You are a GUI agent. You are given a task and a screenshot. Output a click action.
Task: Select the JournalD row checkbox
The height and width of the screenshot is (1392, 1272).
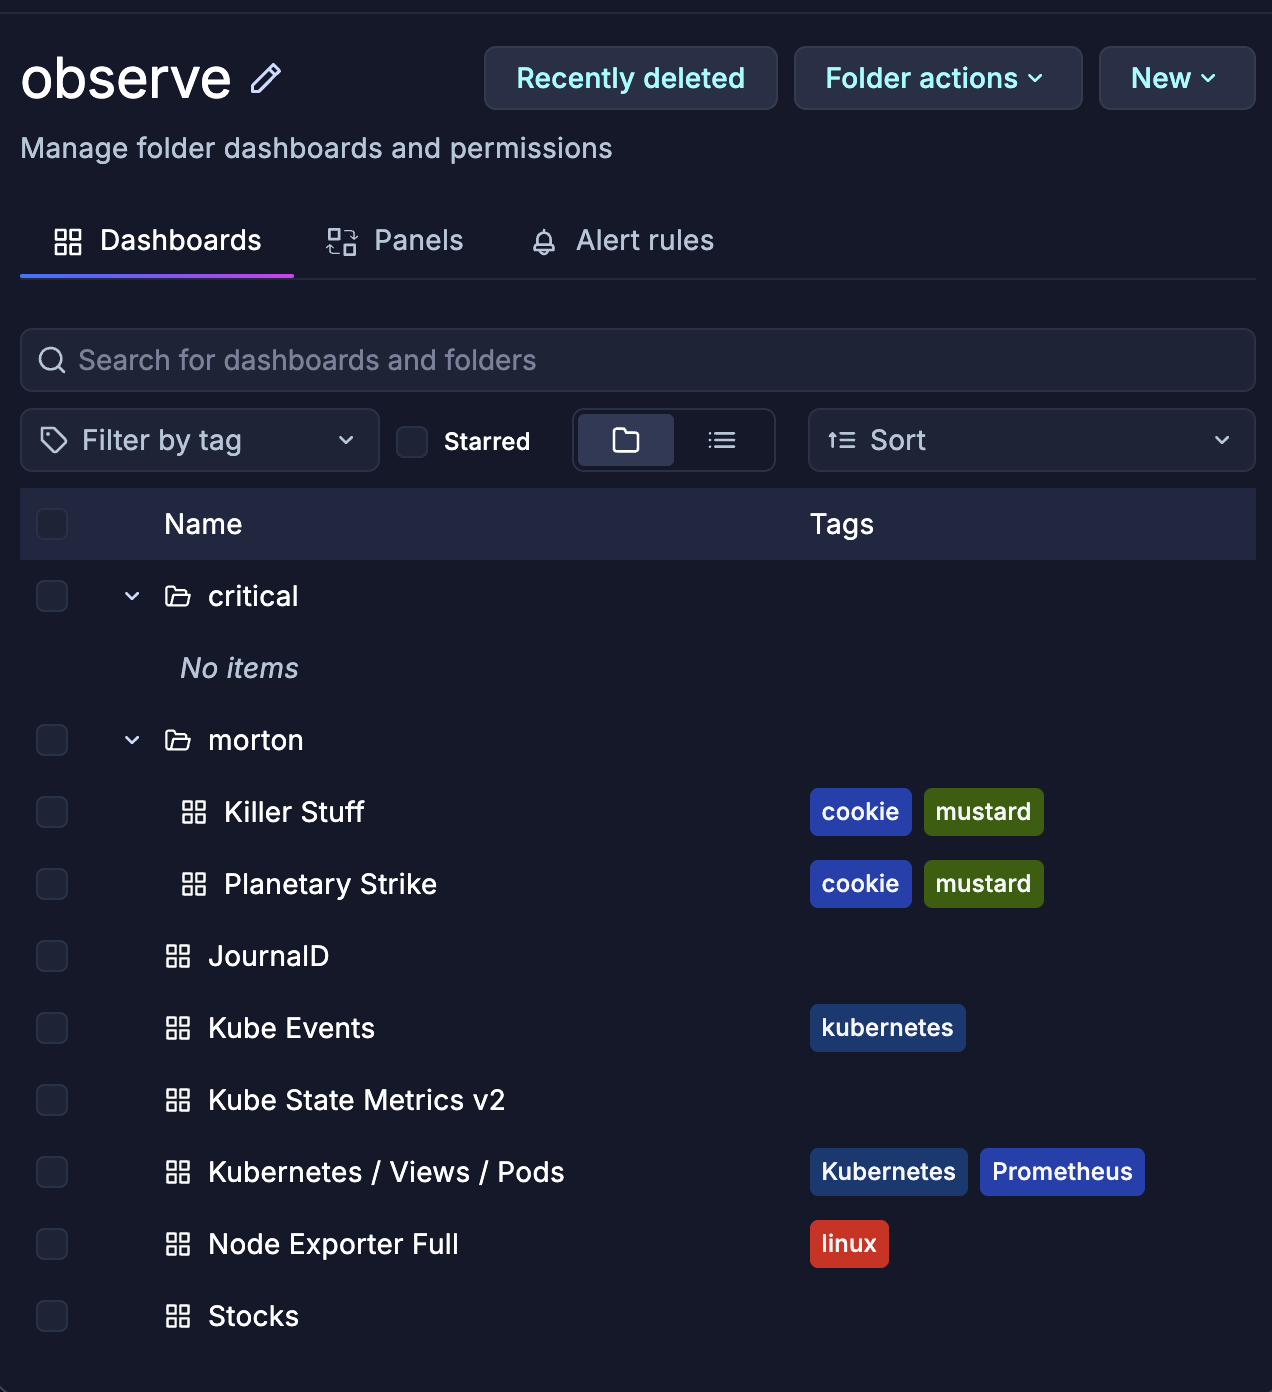pos(52,956)
